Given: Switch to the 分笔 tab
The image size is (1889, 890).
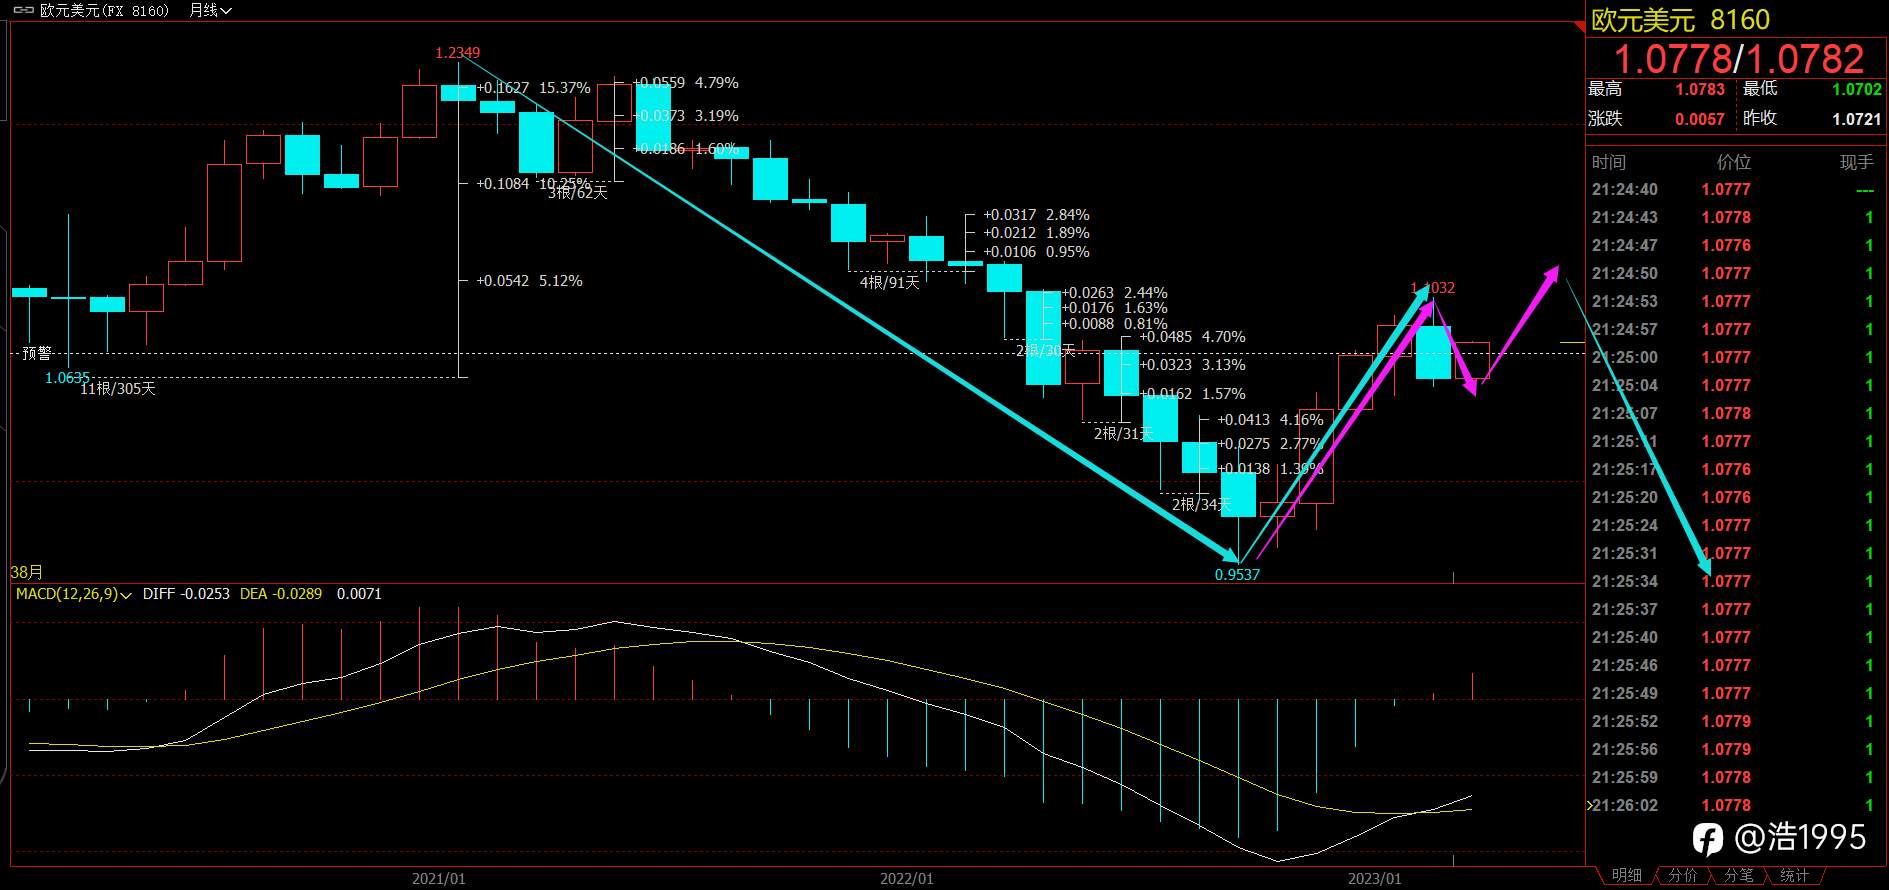Looking at the screenshot, I should pyautogui.click(x=1739, y=876).
